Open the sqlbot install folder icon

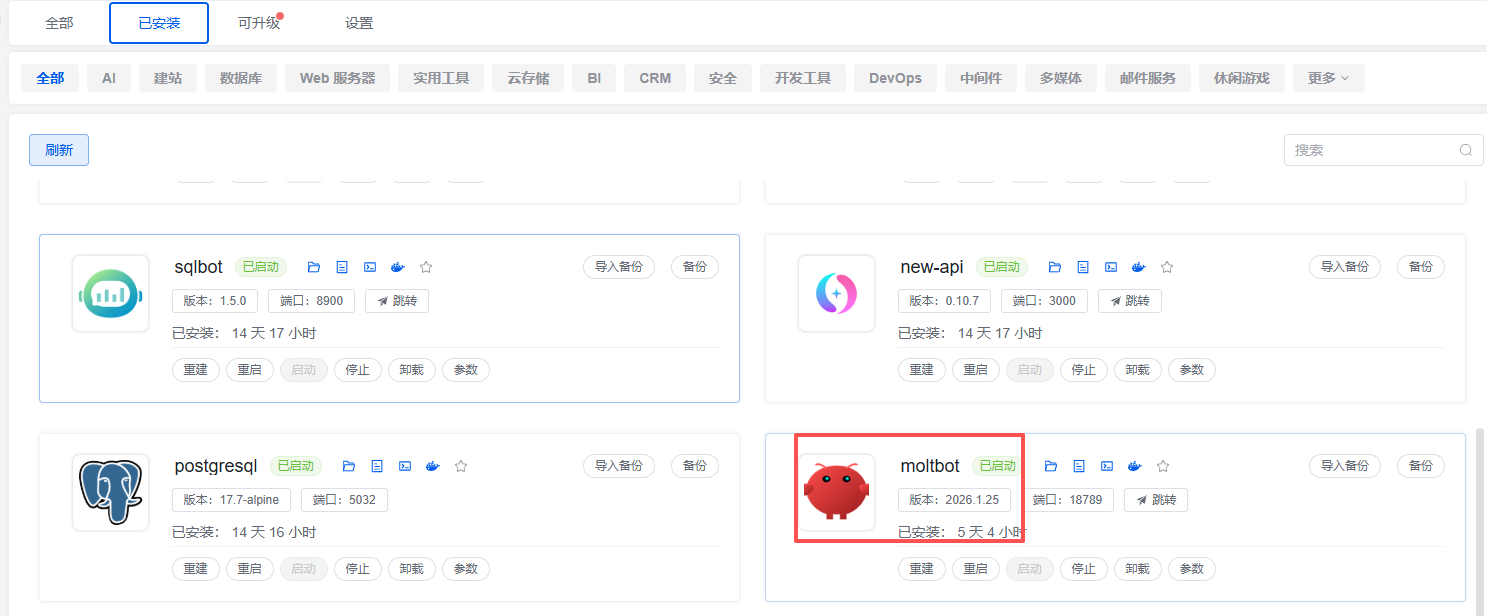[314, 267]
